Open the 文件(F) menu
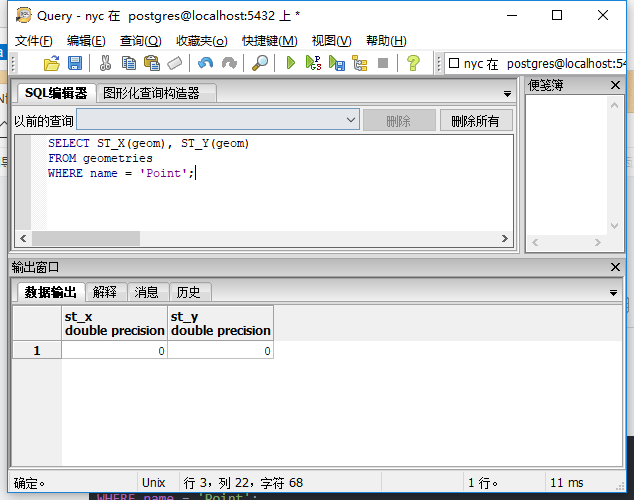 34,41
